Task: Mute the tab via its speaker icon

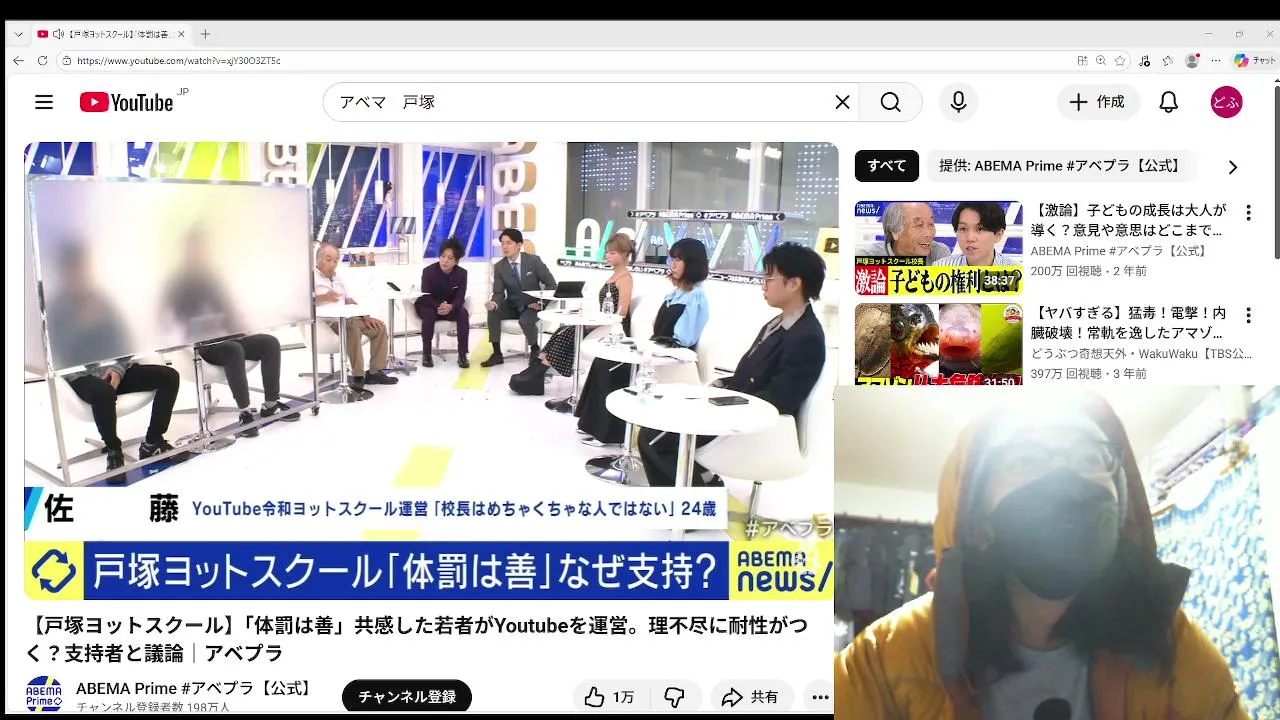Action: click(58, 34)
